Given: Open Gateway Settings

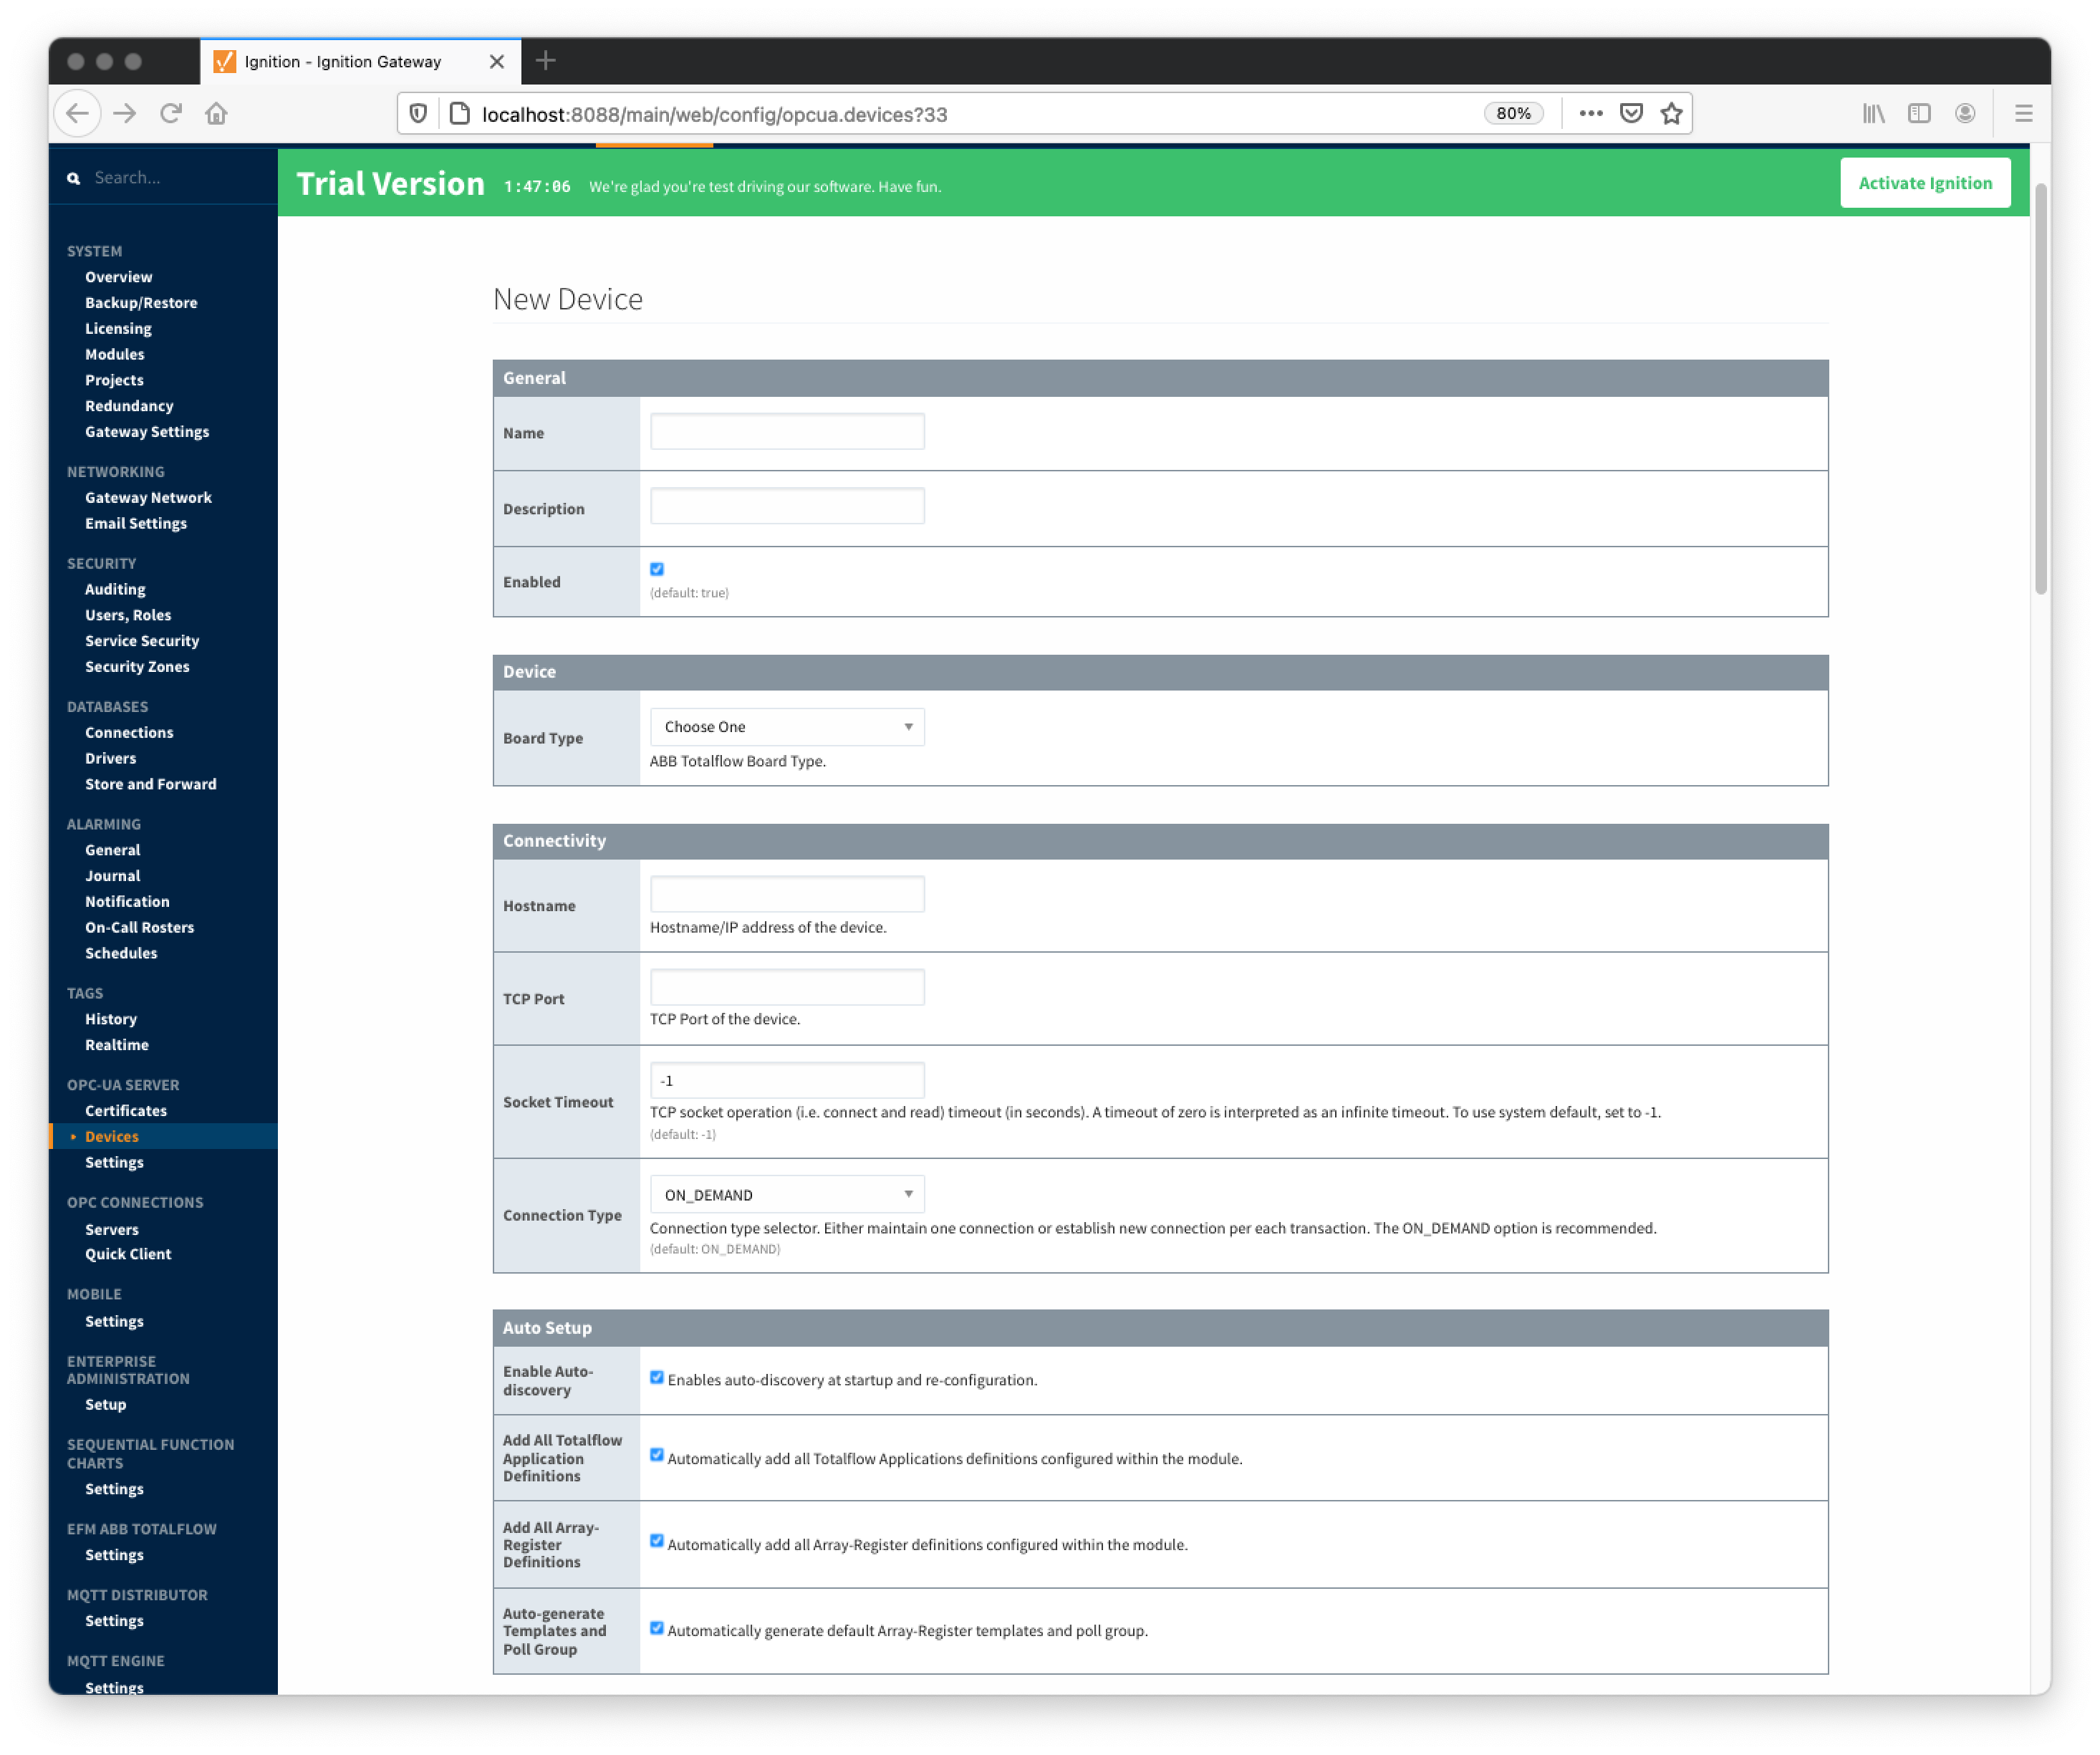Looking at the screenshot, I should [x=147, y=432].
